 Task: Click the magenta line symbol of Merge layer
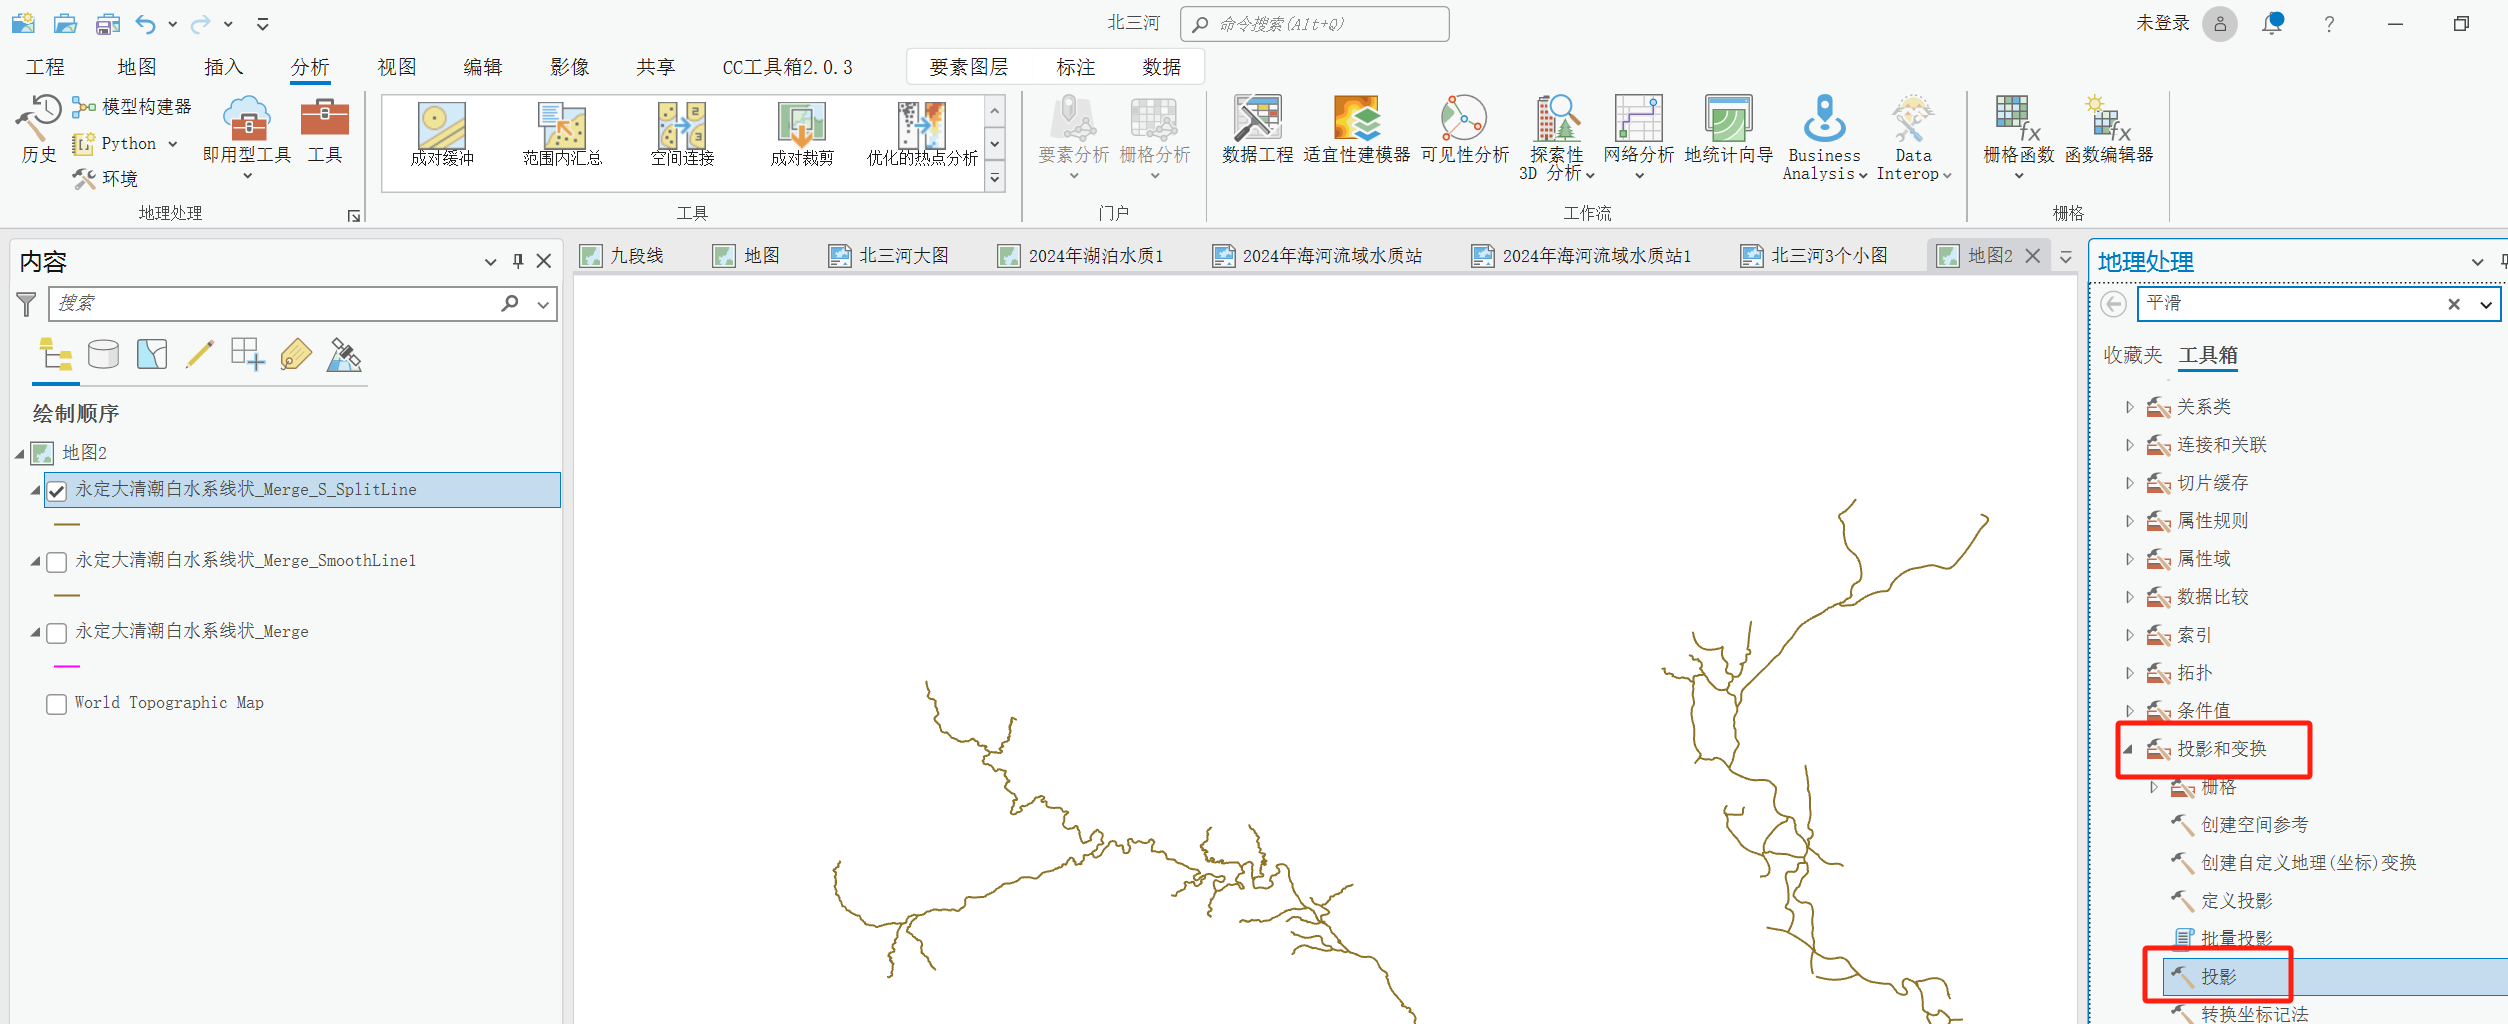(66, 666)
